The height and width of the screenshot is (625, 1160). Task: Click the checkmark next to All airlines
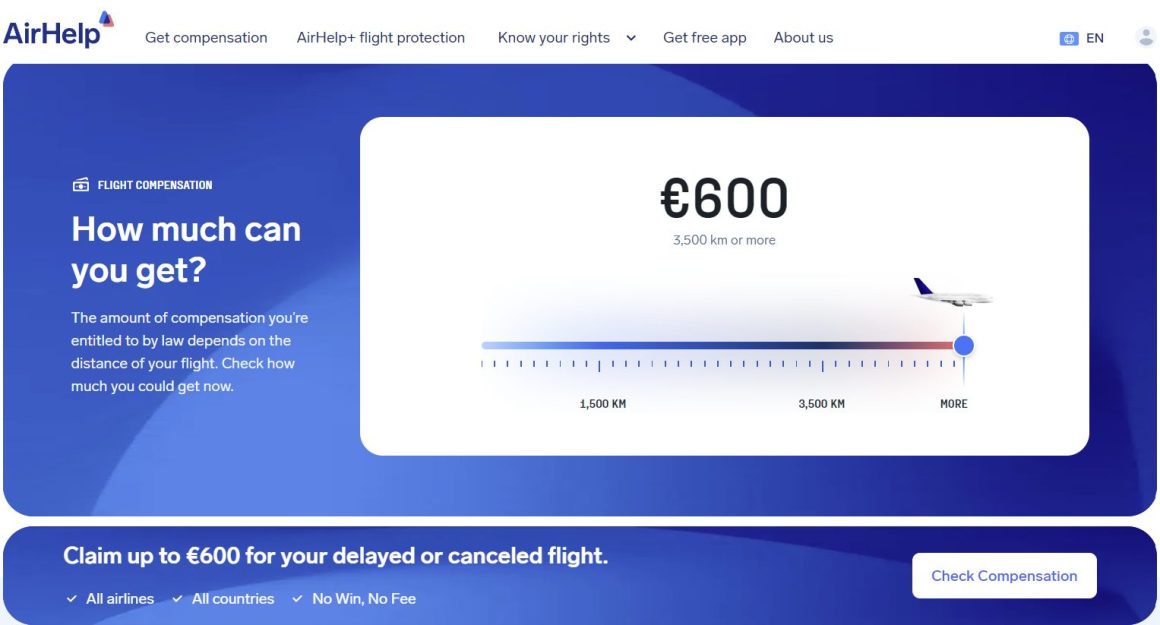pyautogui.click(x=70, y=598)
